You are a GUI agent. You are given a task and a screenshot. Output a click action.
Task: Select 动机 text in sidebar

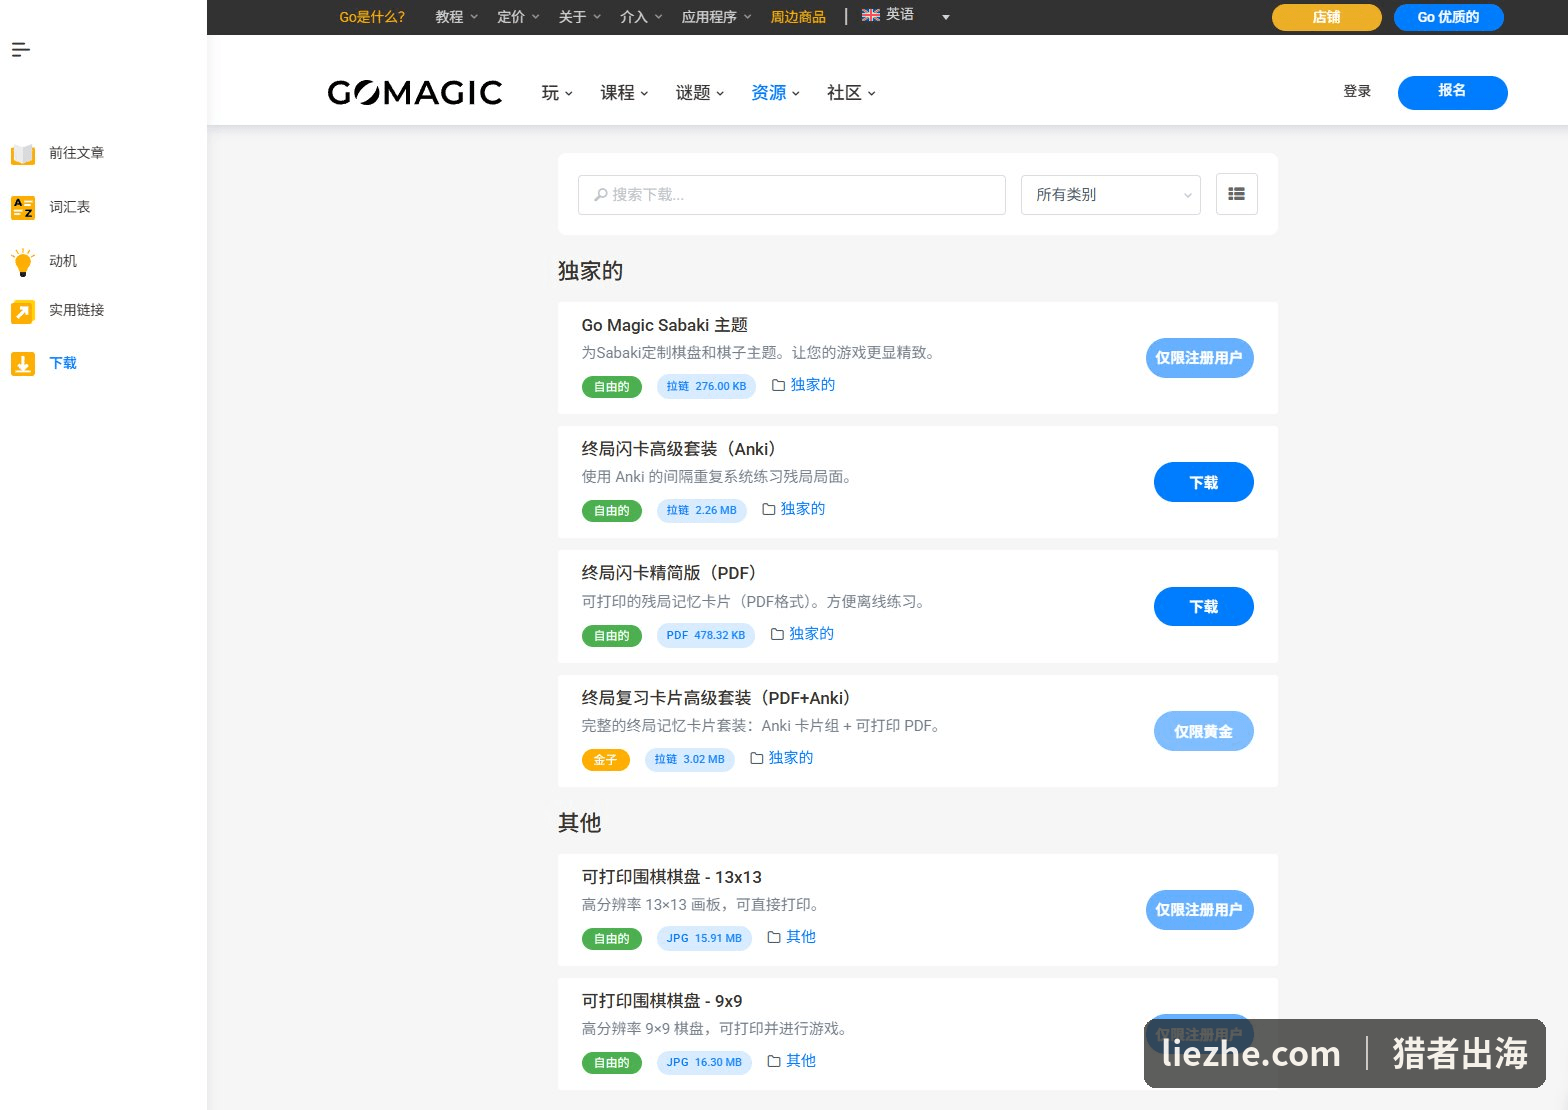pyautogui.click(x=63, y=261)
